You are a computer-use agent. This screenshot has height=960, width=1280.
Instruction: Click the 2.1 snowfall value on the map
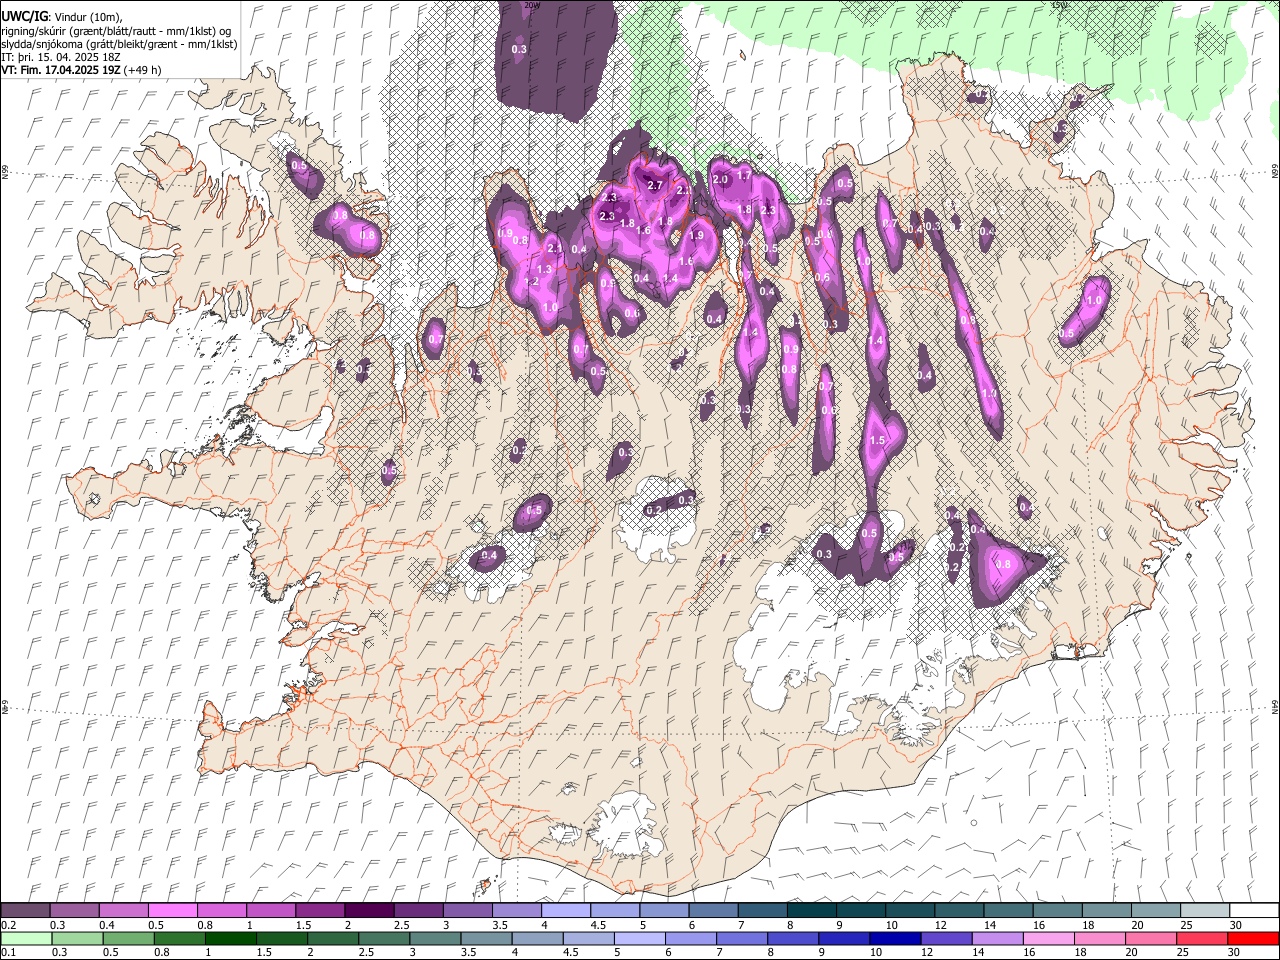[555, 248]
